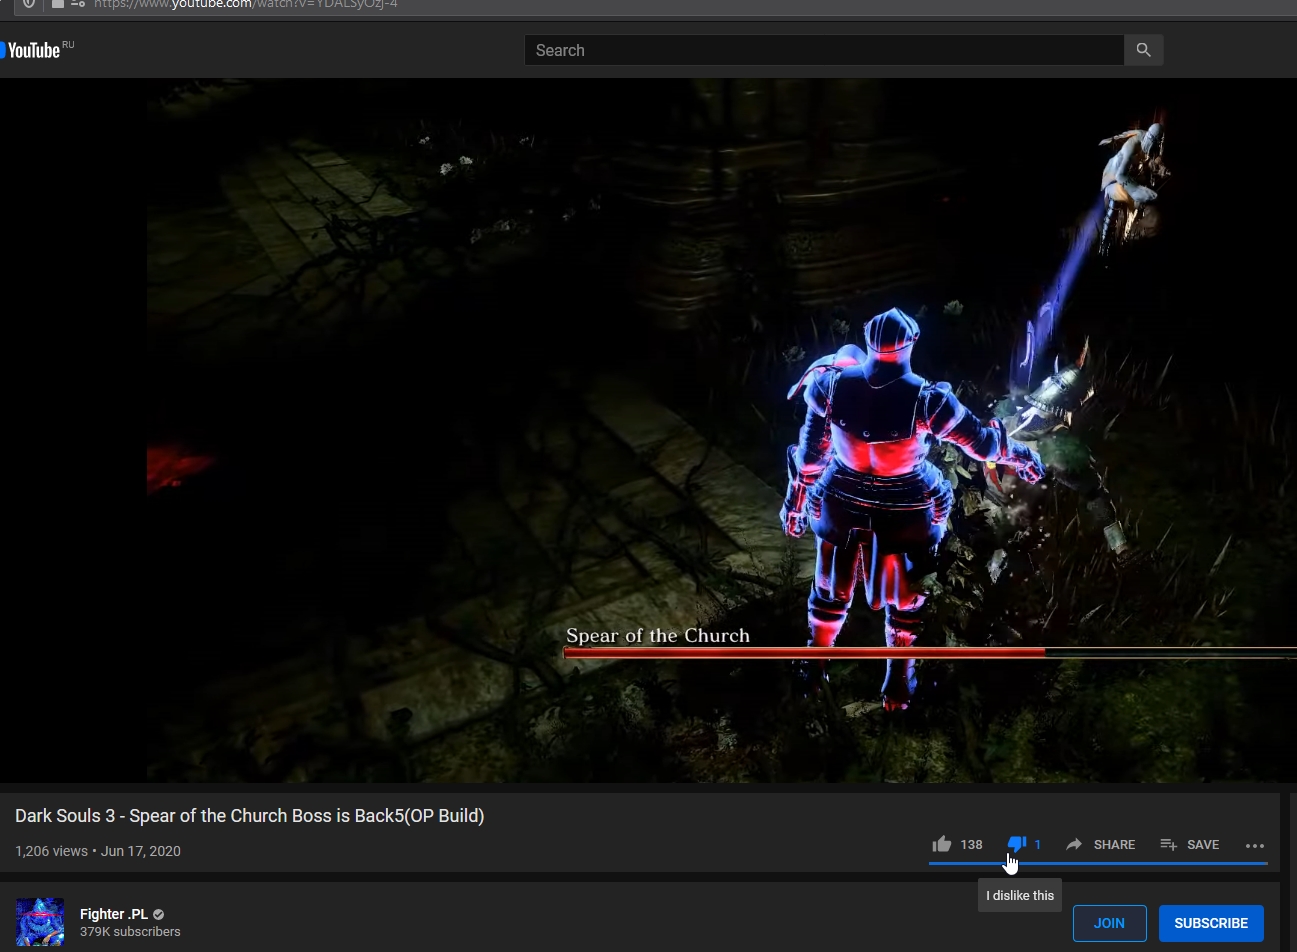
Task: Click the thumbs-down dislike icon
Action: tap(1017, 845)
